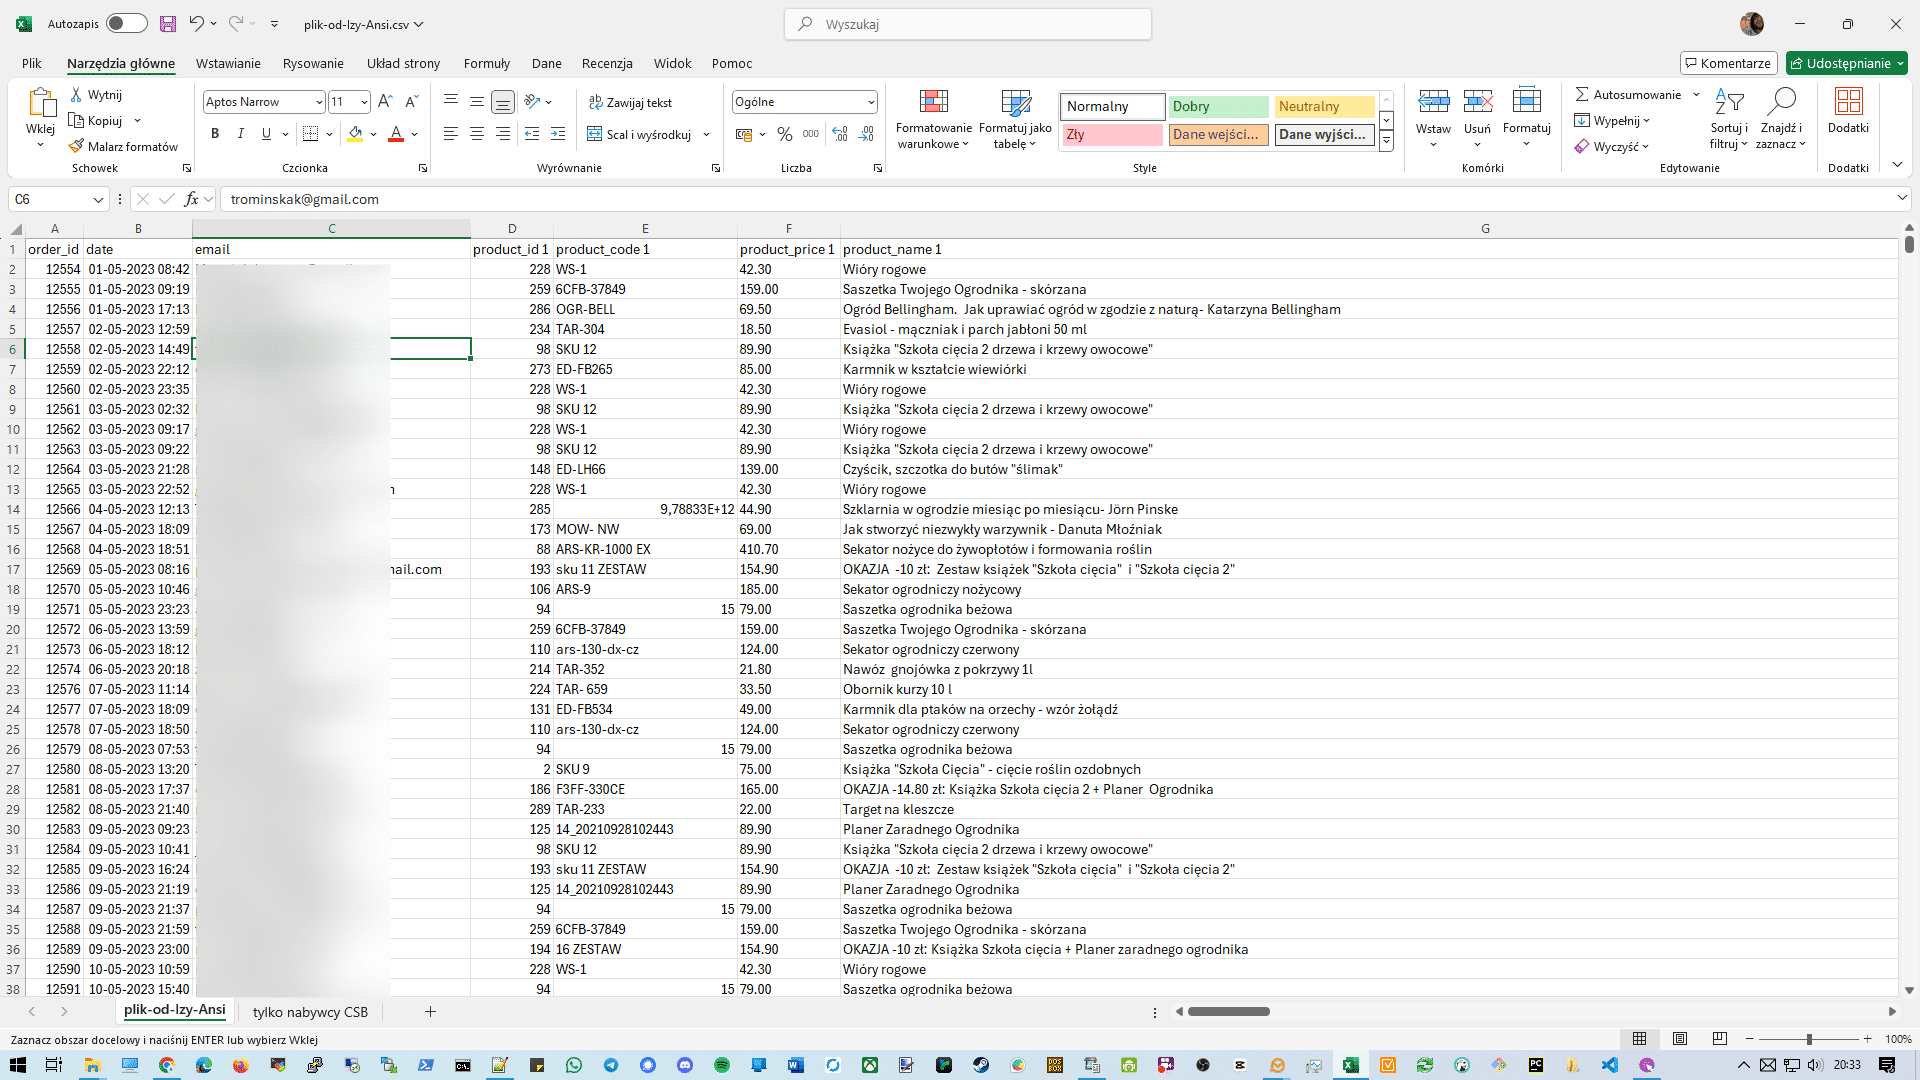Switch to Page Layout view in status bar
1920x1080 pixels.
coord(1680,1039)
